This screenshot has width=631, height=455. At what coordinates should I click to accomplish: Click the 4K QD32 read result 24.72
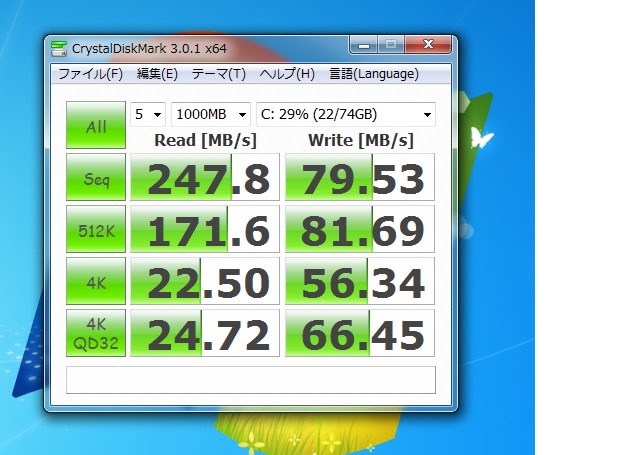pyautogui.click(x=205, y=333)
